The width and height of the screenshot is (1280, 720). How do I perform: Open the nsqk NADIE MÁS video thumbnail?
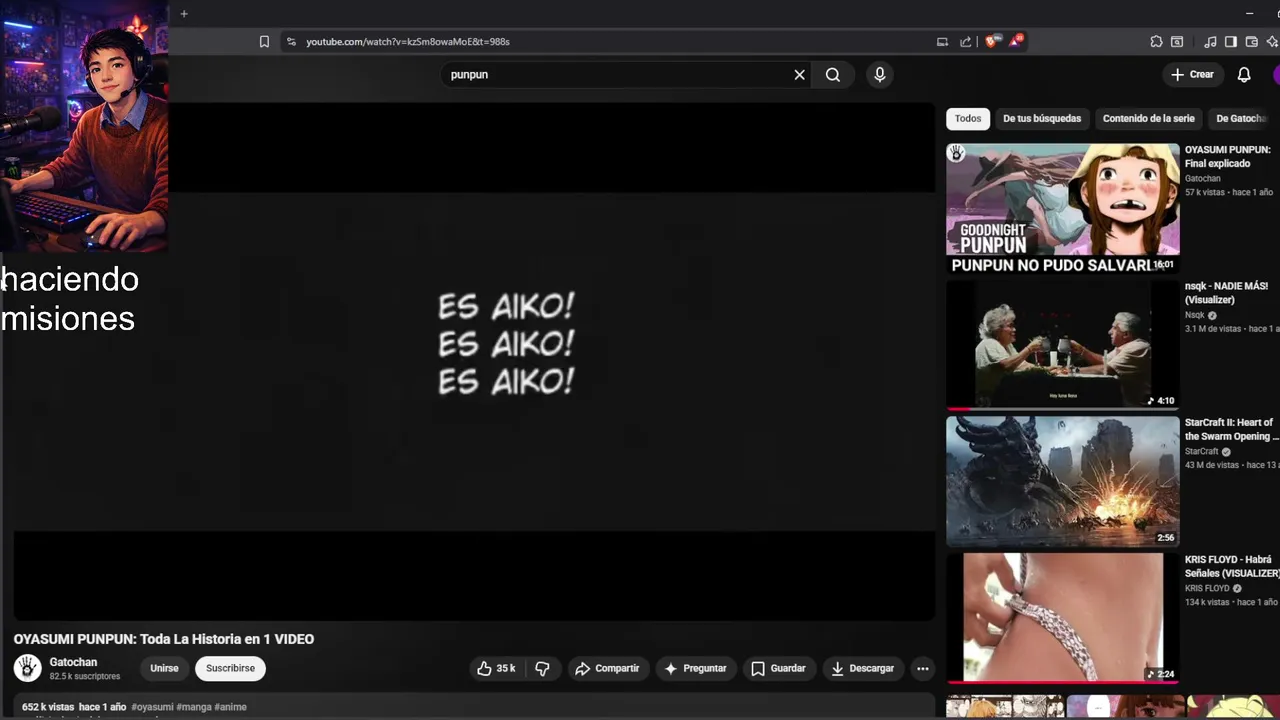[x=1063, y=345]
